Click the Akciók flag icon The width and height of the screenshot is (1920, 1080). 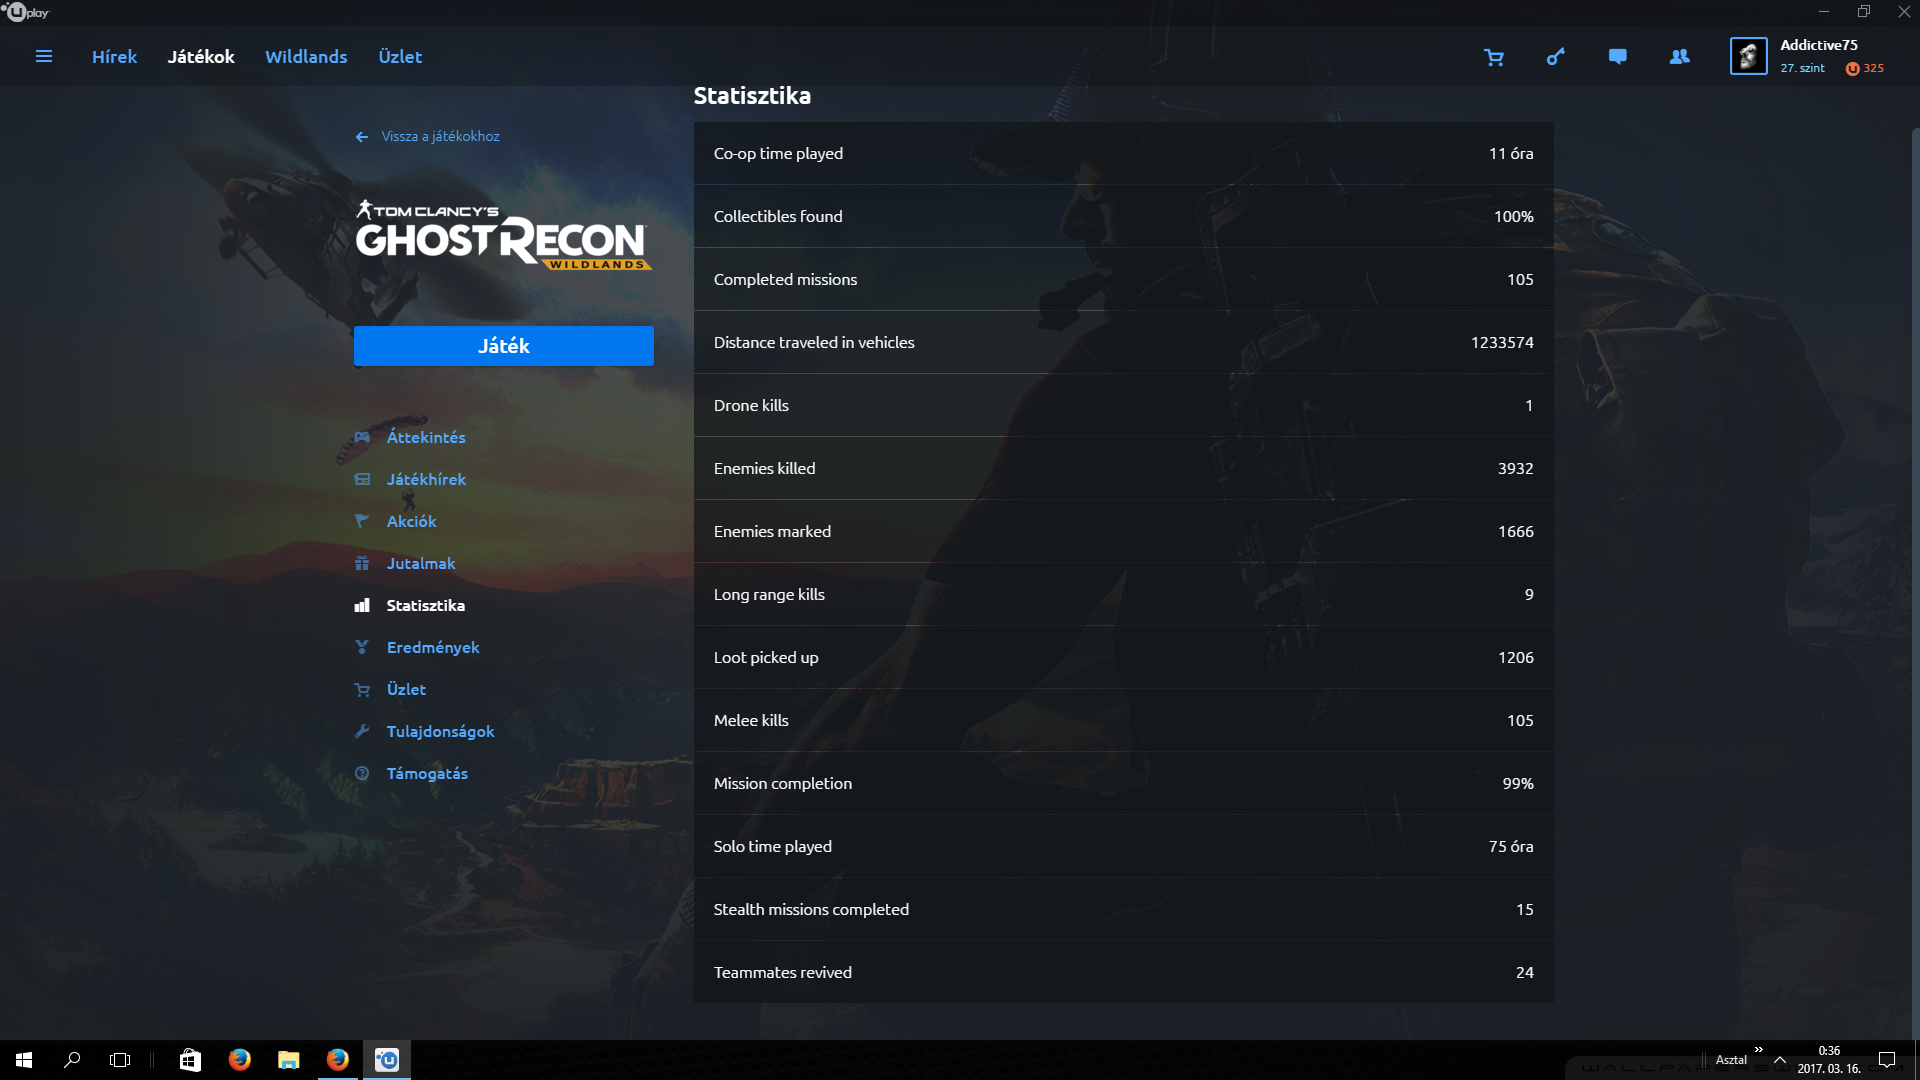362,521
